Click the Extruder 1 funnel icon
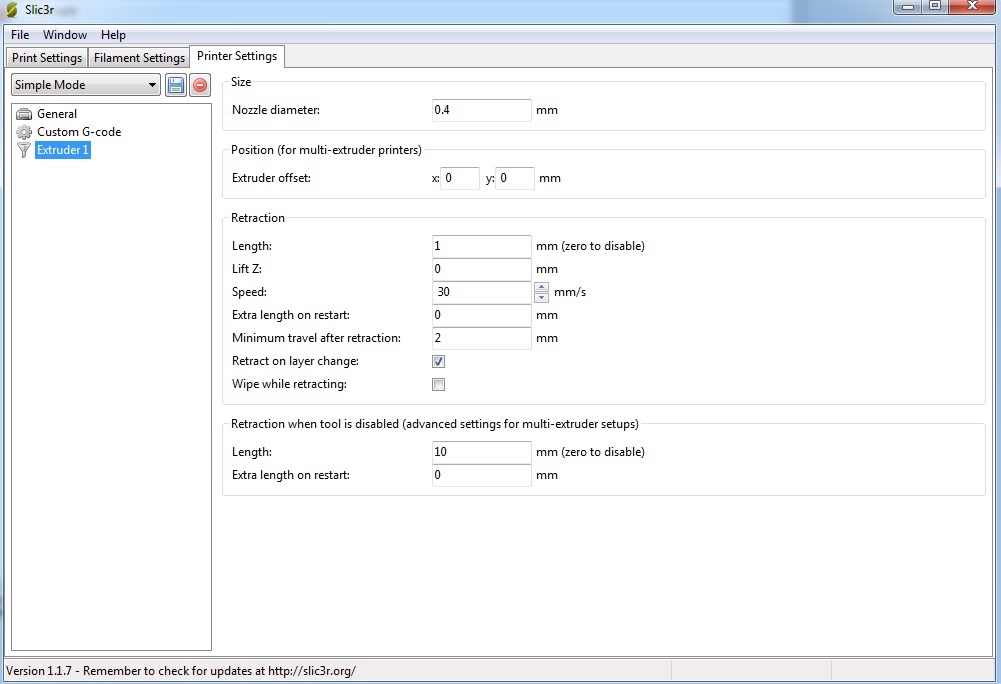Screen dimensions: 1001x684 tap(25, 150)
